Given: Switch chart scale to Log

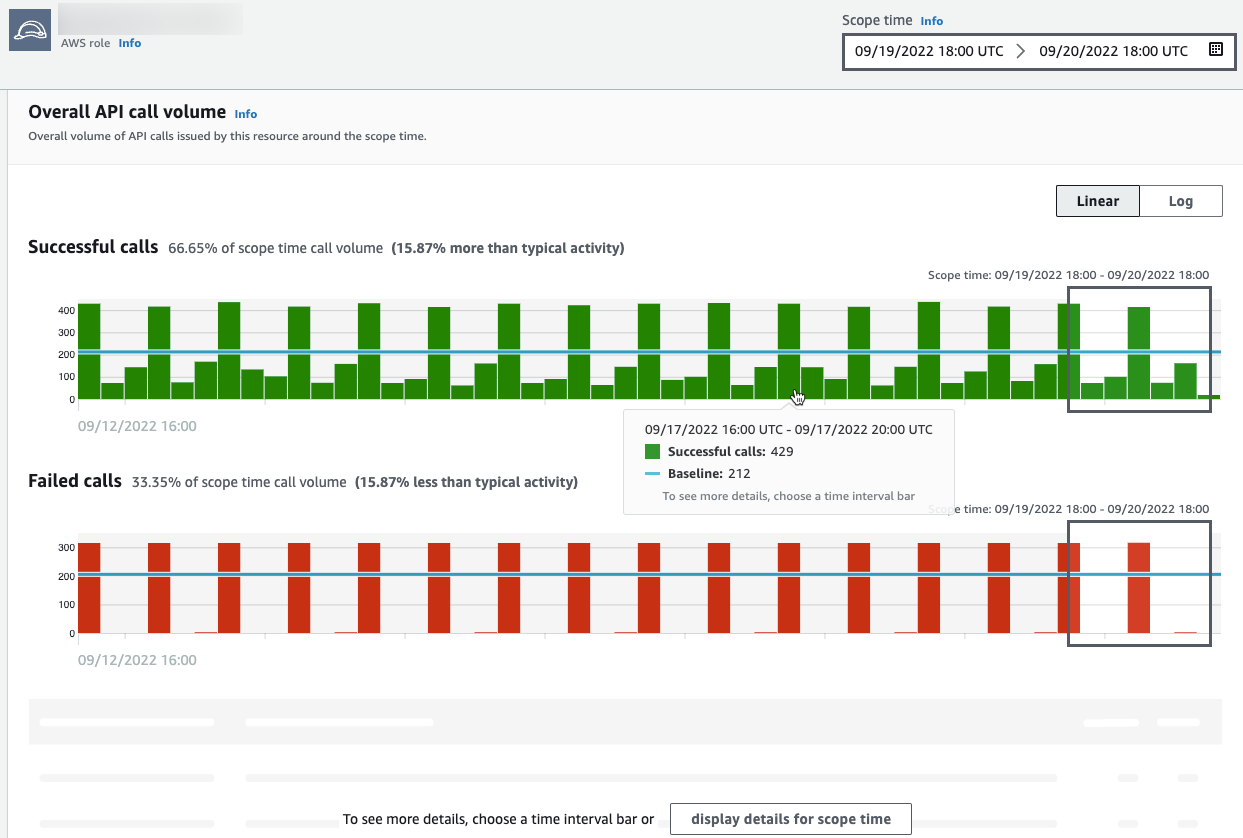Looking at the screenshot, I should point(1180,201).
